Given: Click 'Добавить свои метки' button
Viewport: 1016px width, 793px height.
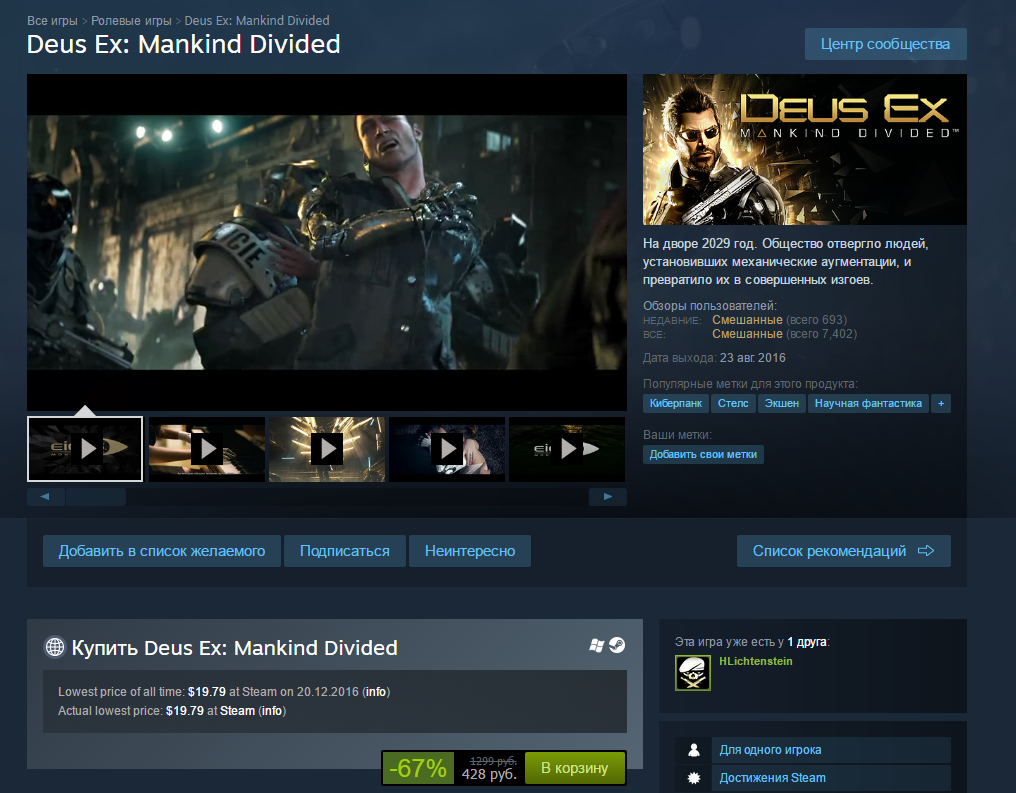Looking at the screenshot, I should pos(703,455).
